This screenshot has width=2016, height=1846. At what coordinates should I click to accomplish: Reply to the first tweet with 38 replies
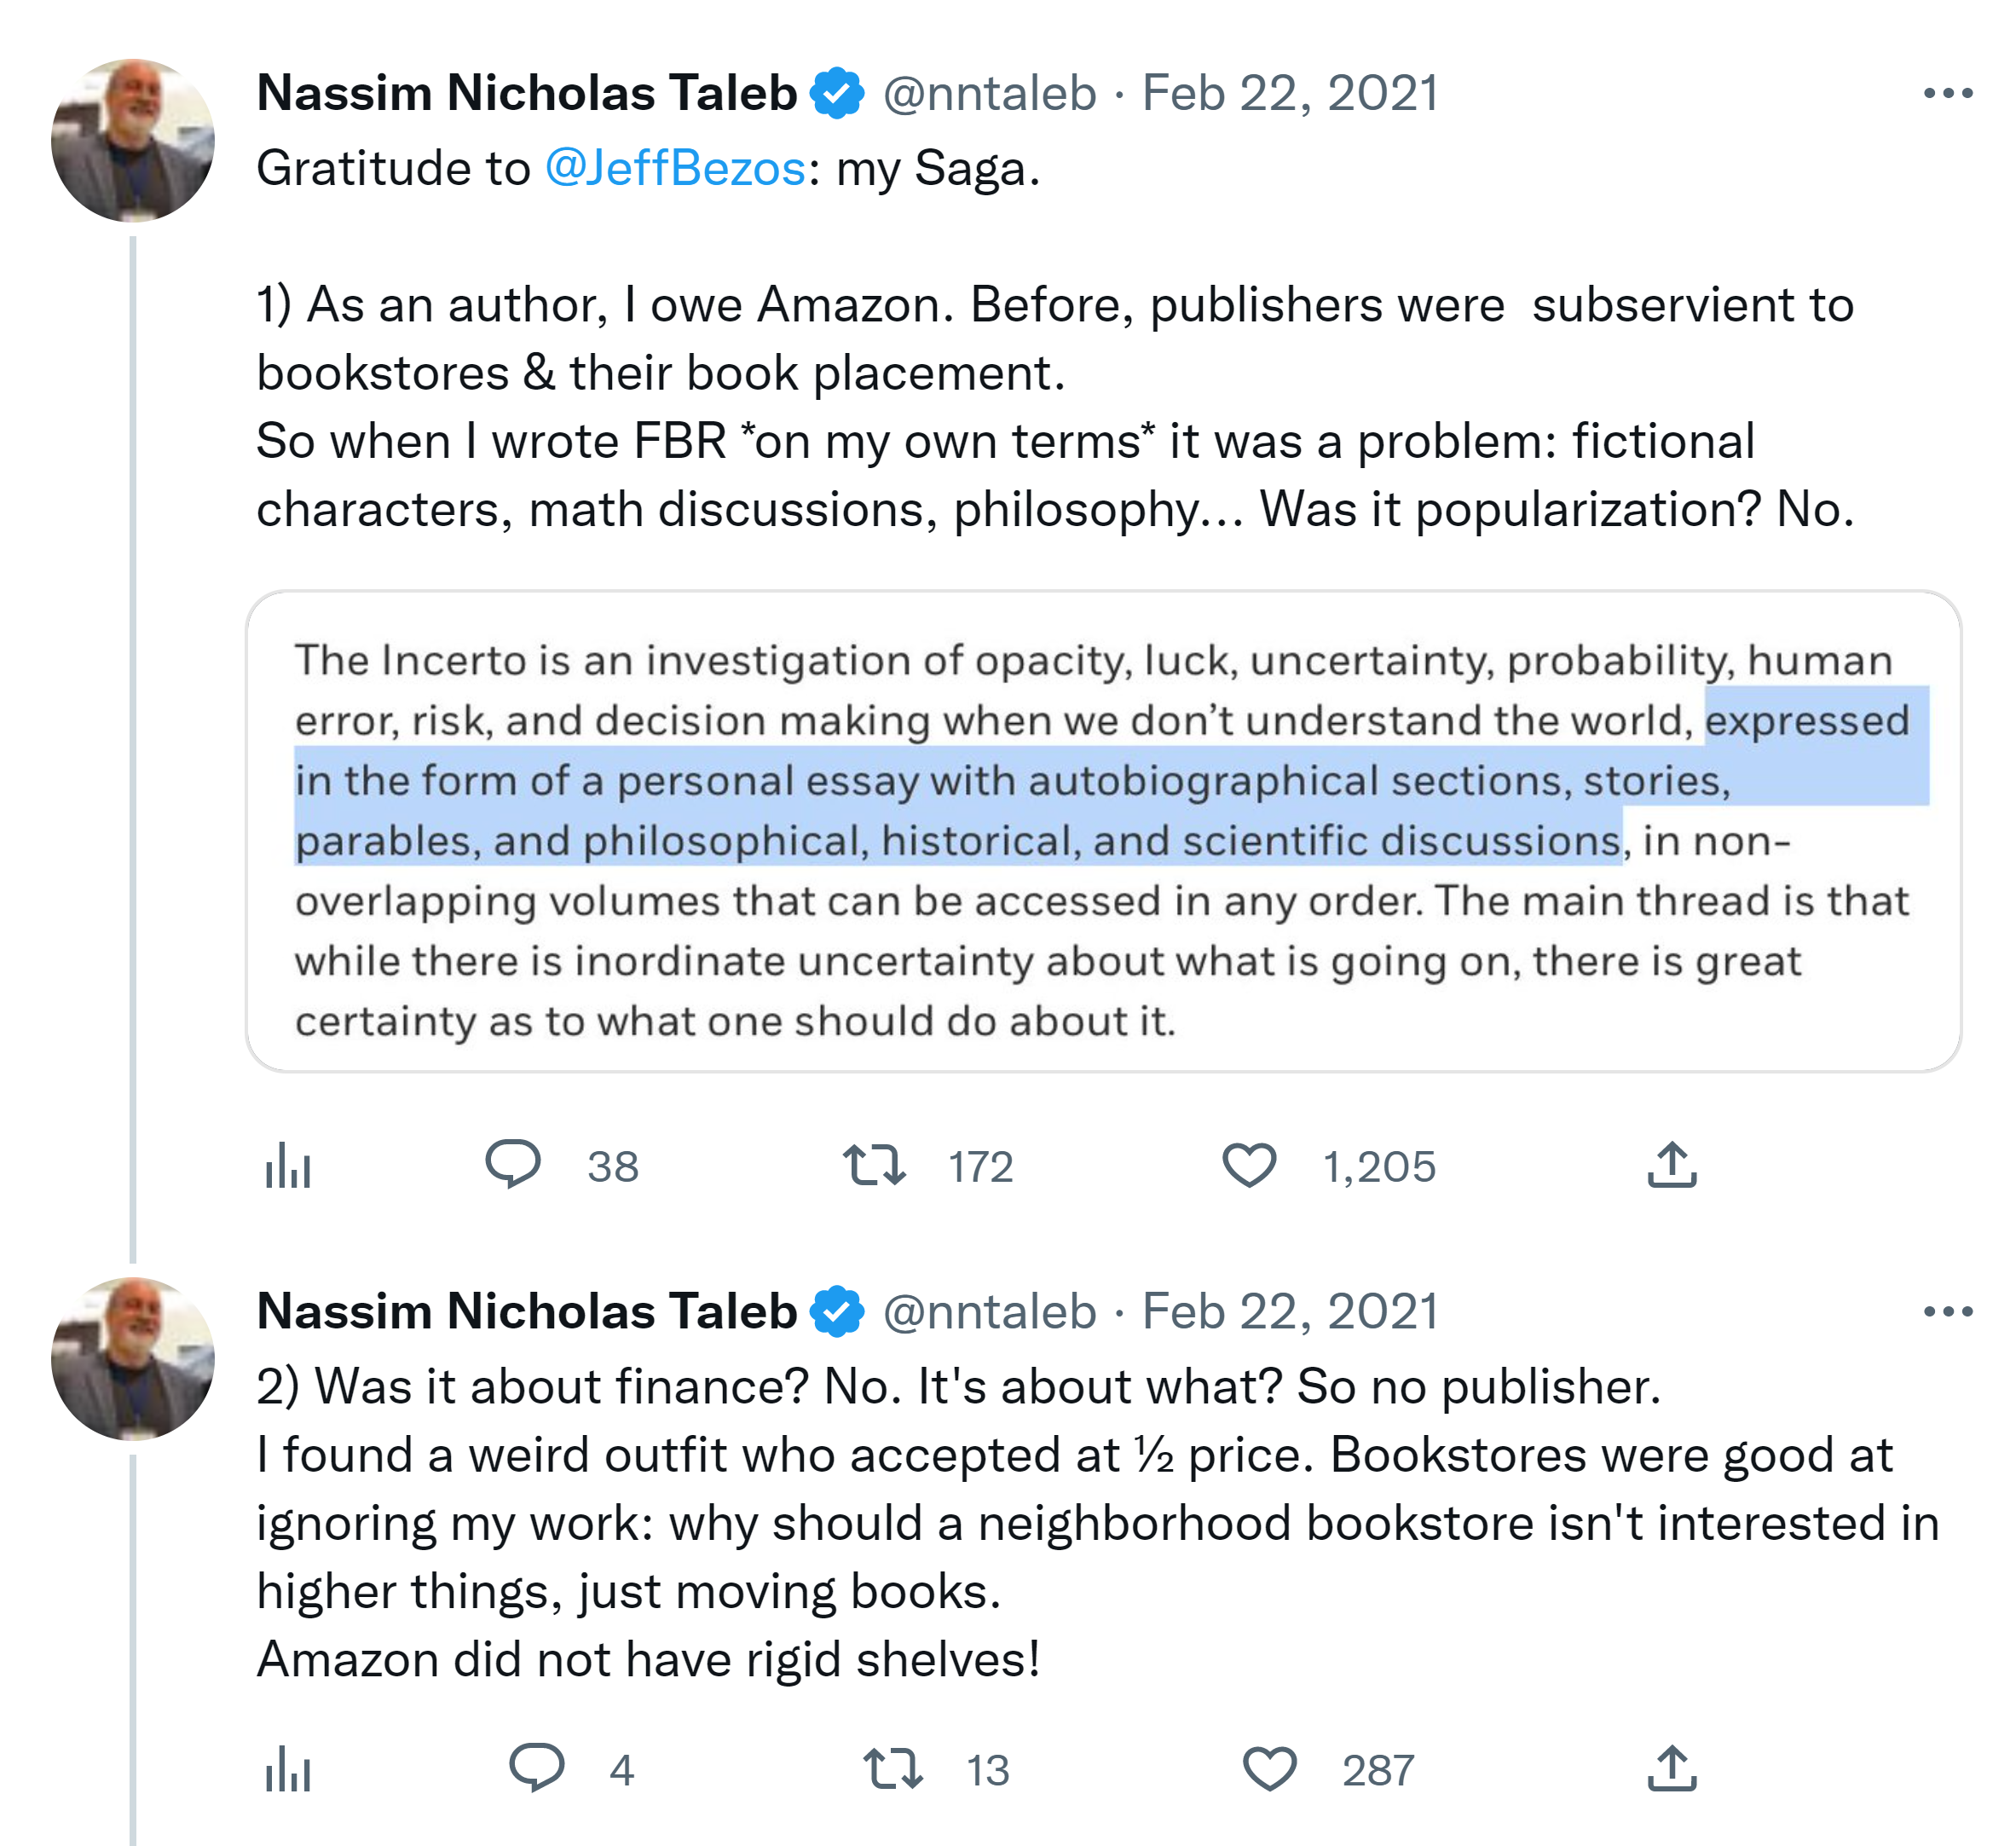(x=513, y=1164)
